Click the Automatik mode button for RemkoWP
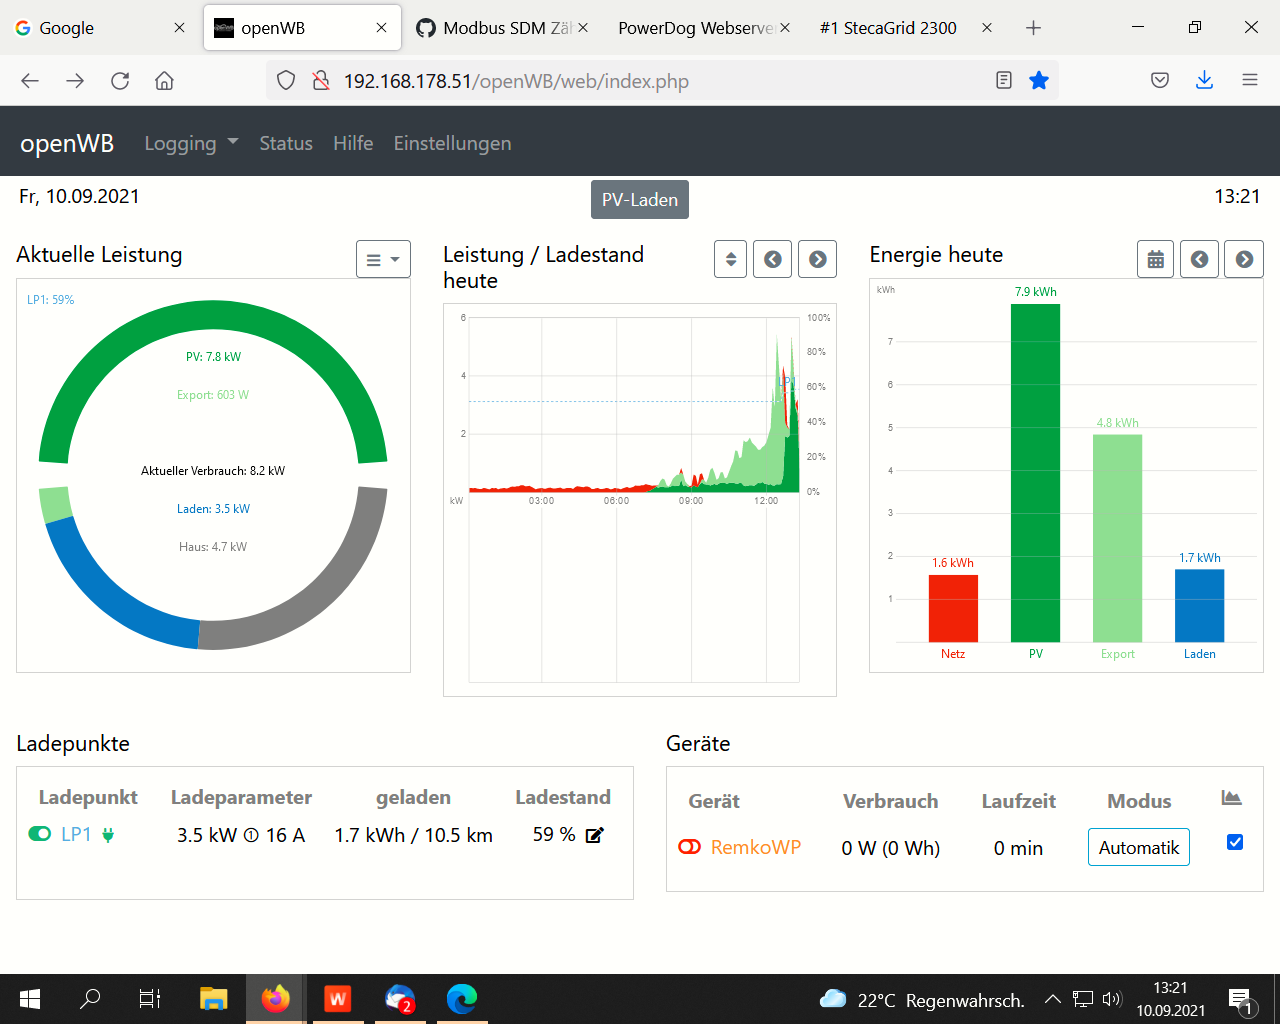The width and height of the screenshot is (1280, 1024). coord(1138,848)
